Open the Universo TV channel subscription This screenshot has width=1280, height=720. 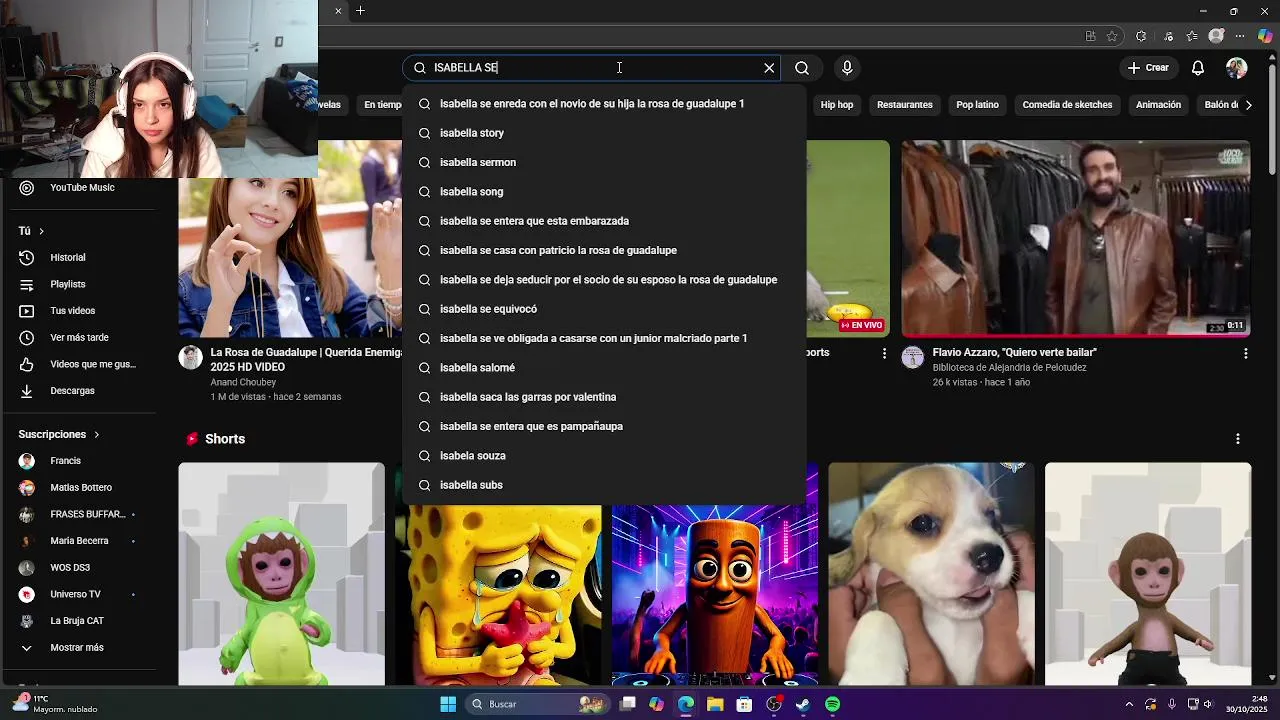(x=80, y=594)
